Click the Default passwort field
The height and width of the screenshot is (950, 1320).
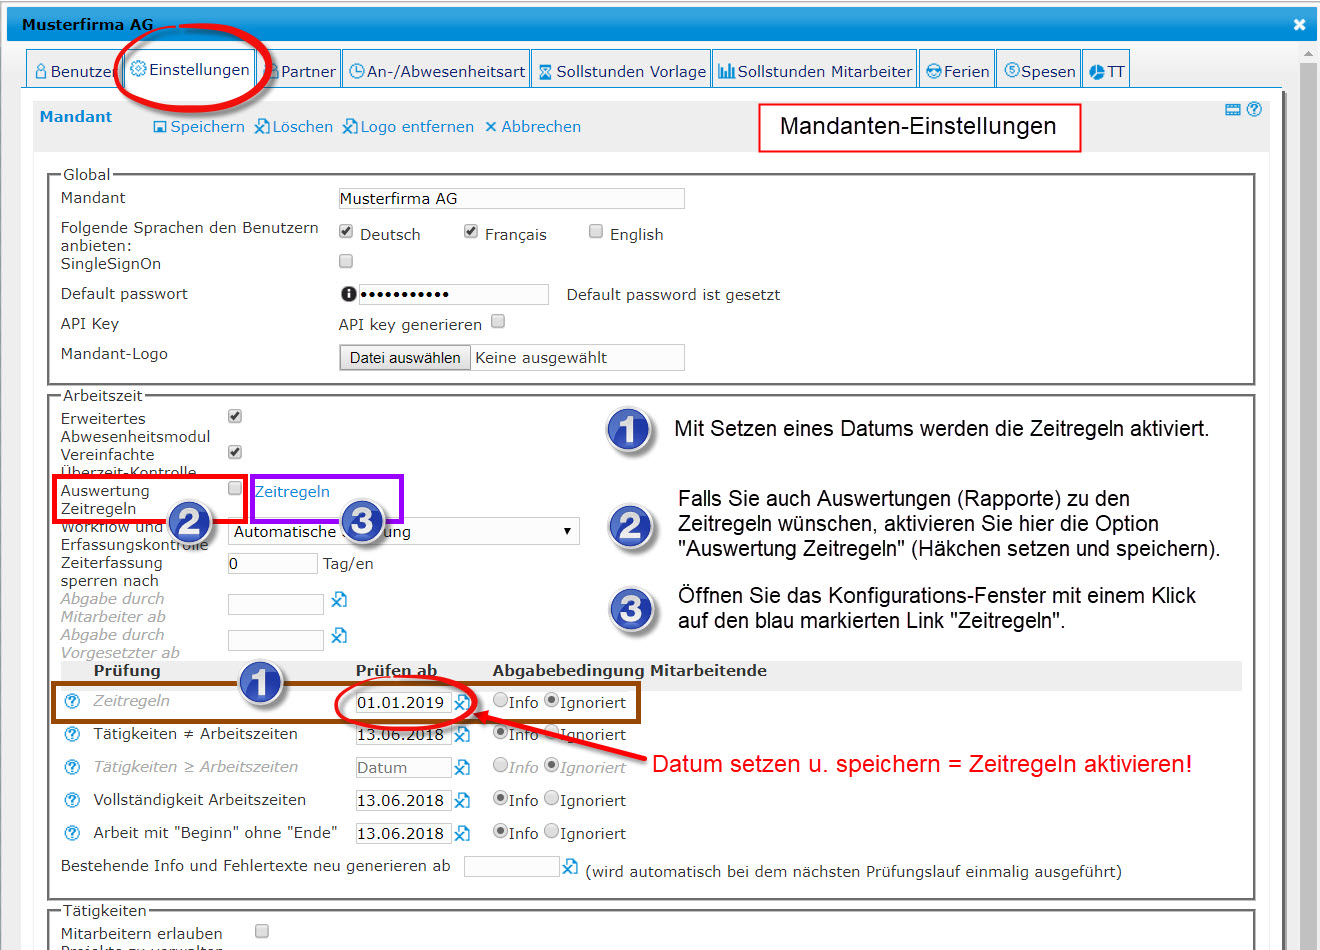click(453, 294)
